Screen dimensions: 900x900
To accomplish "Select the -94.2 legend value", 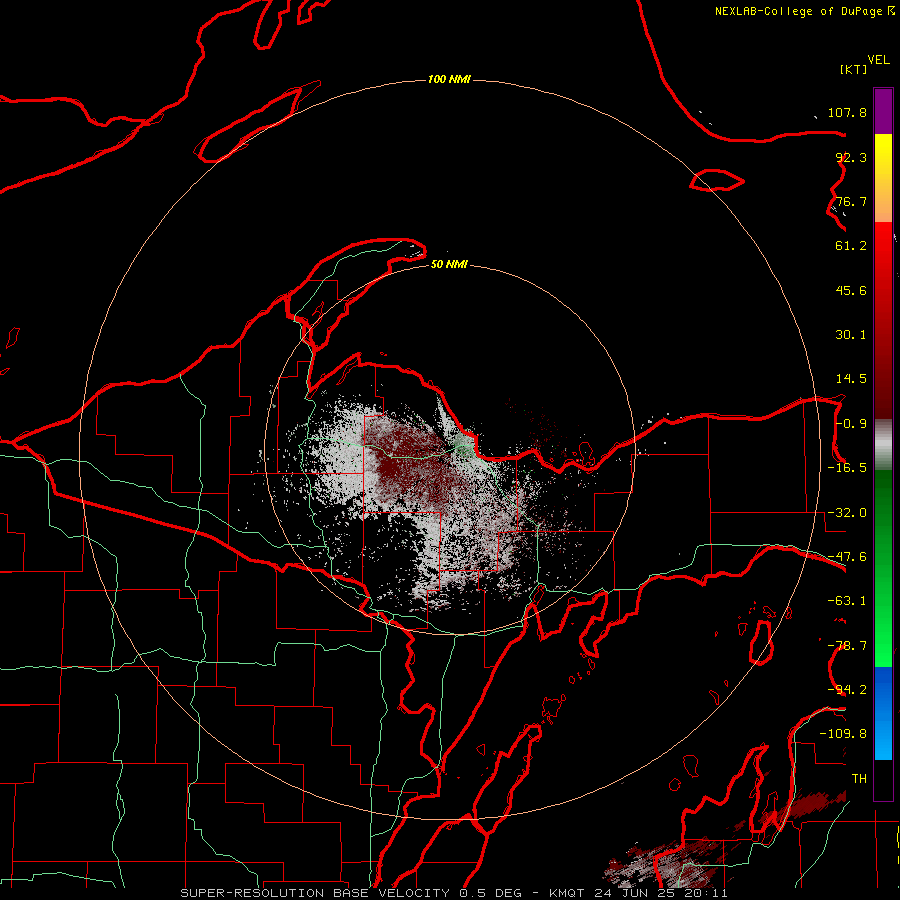I will click(847, 690).
